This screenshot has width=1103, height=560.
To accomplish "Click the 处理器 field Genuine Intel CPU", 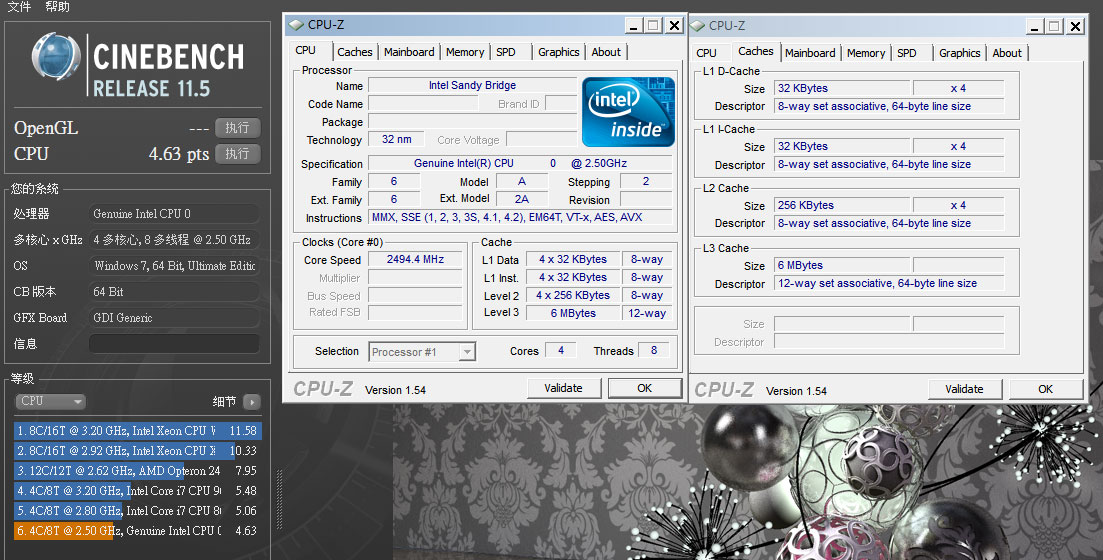I will 174,213.
